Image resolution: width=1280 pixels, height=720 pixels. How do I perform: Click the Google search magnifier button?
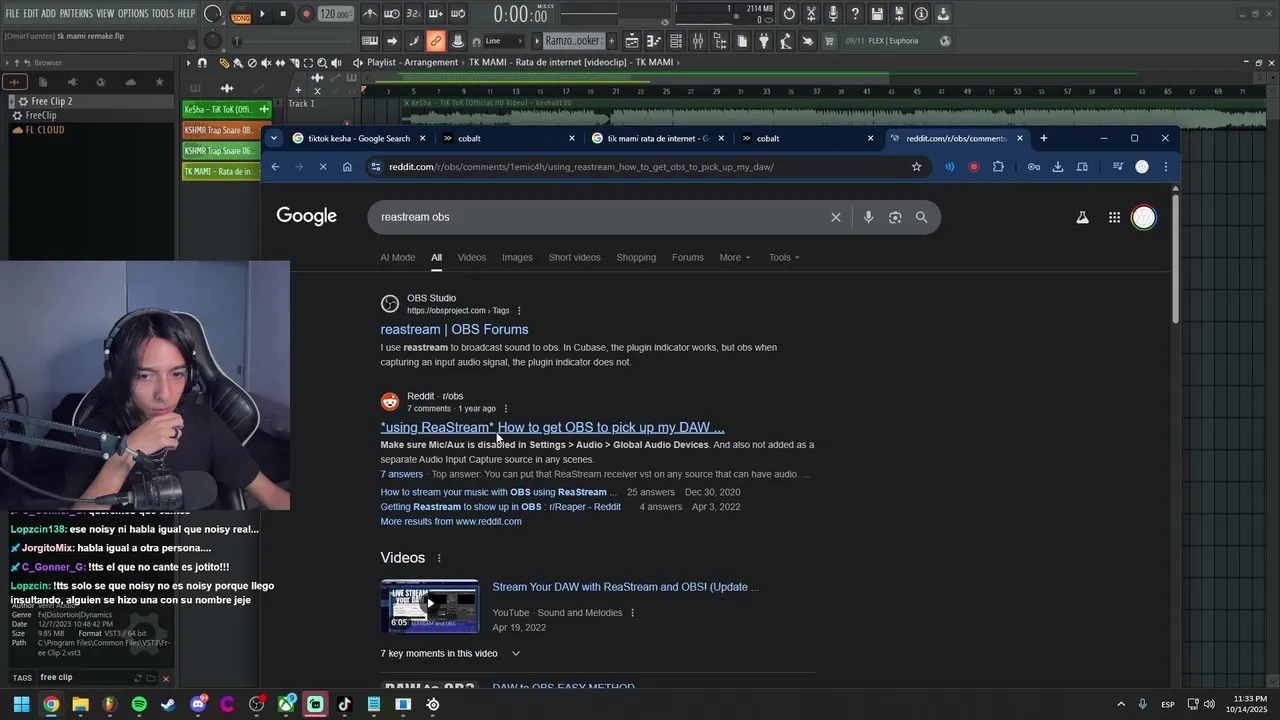pos(922,217)
